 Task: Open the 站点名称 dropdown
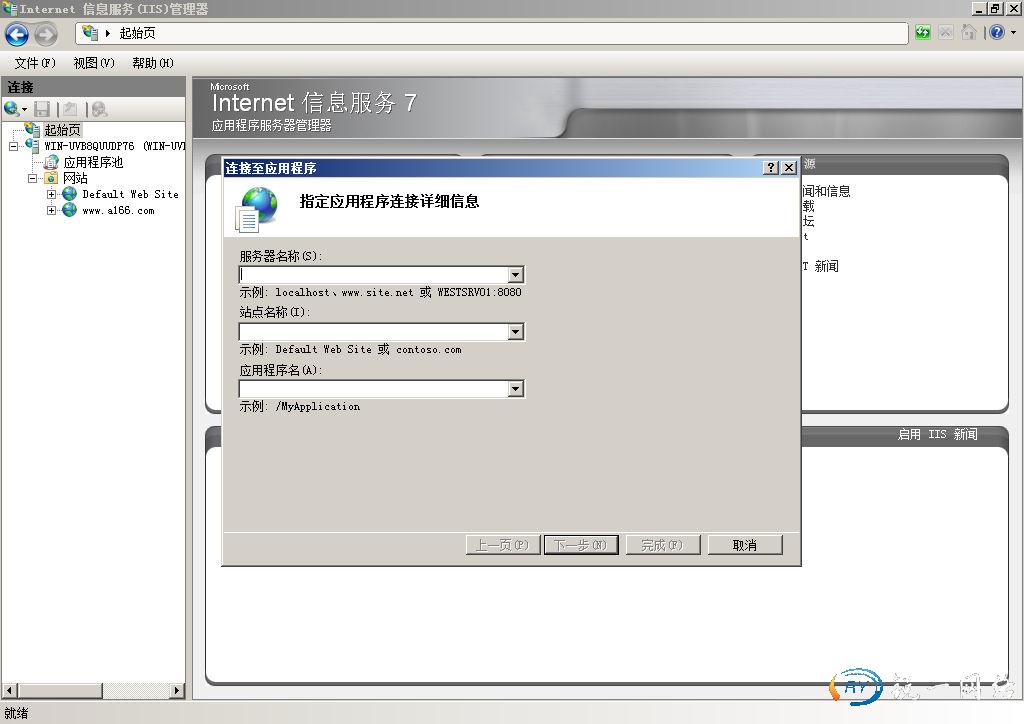point(514,331)
